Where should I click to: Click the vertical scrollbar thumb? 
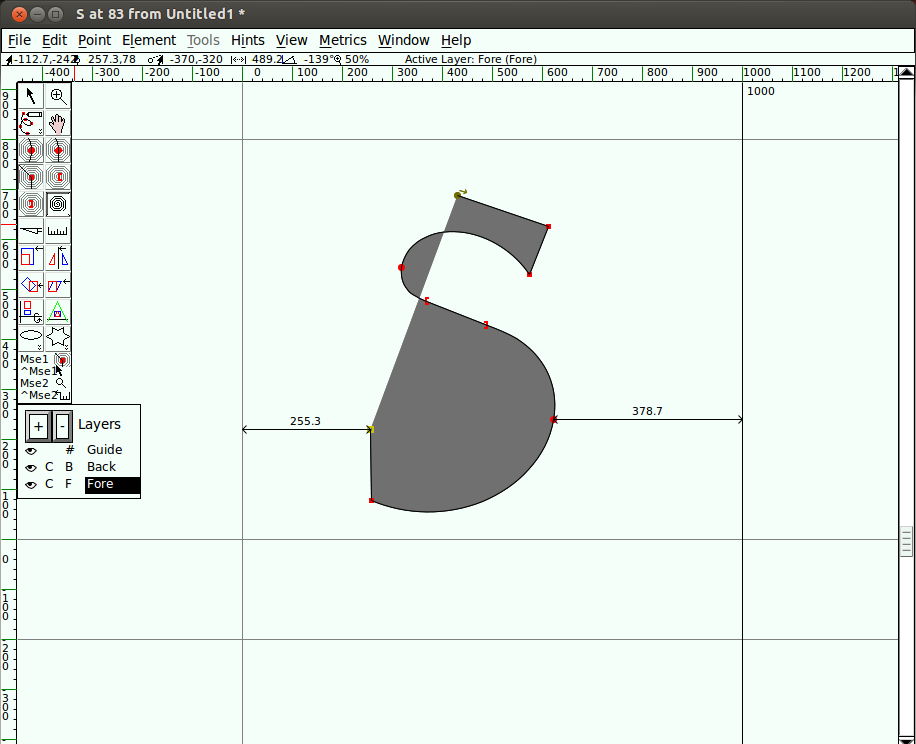906,541
